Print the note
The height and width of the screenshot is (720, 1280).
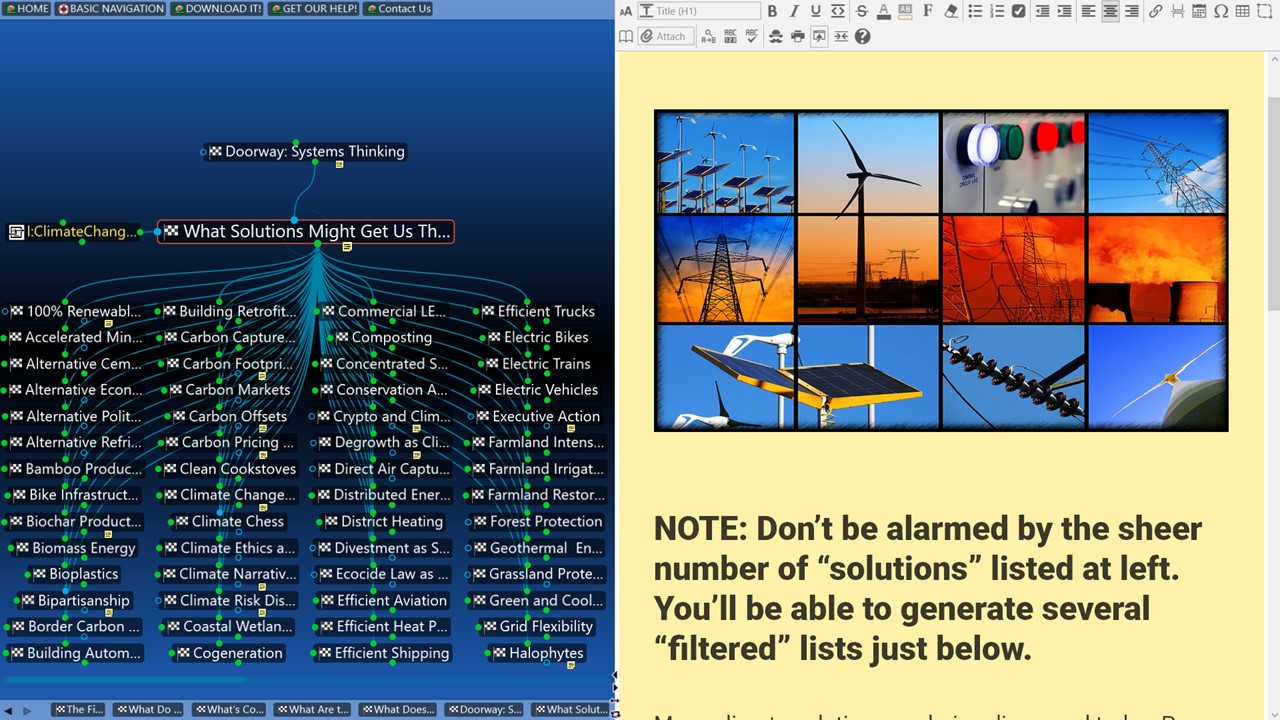(797, 36)
